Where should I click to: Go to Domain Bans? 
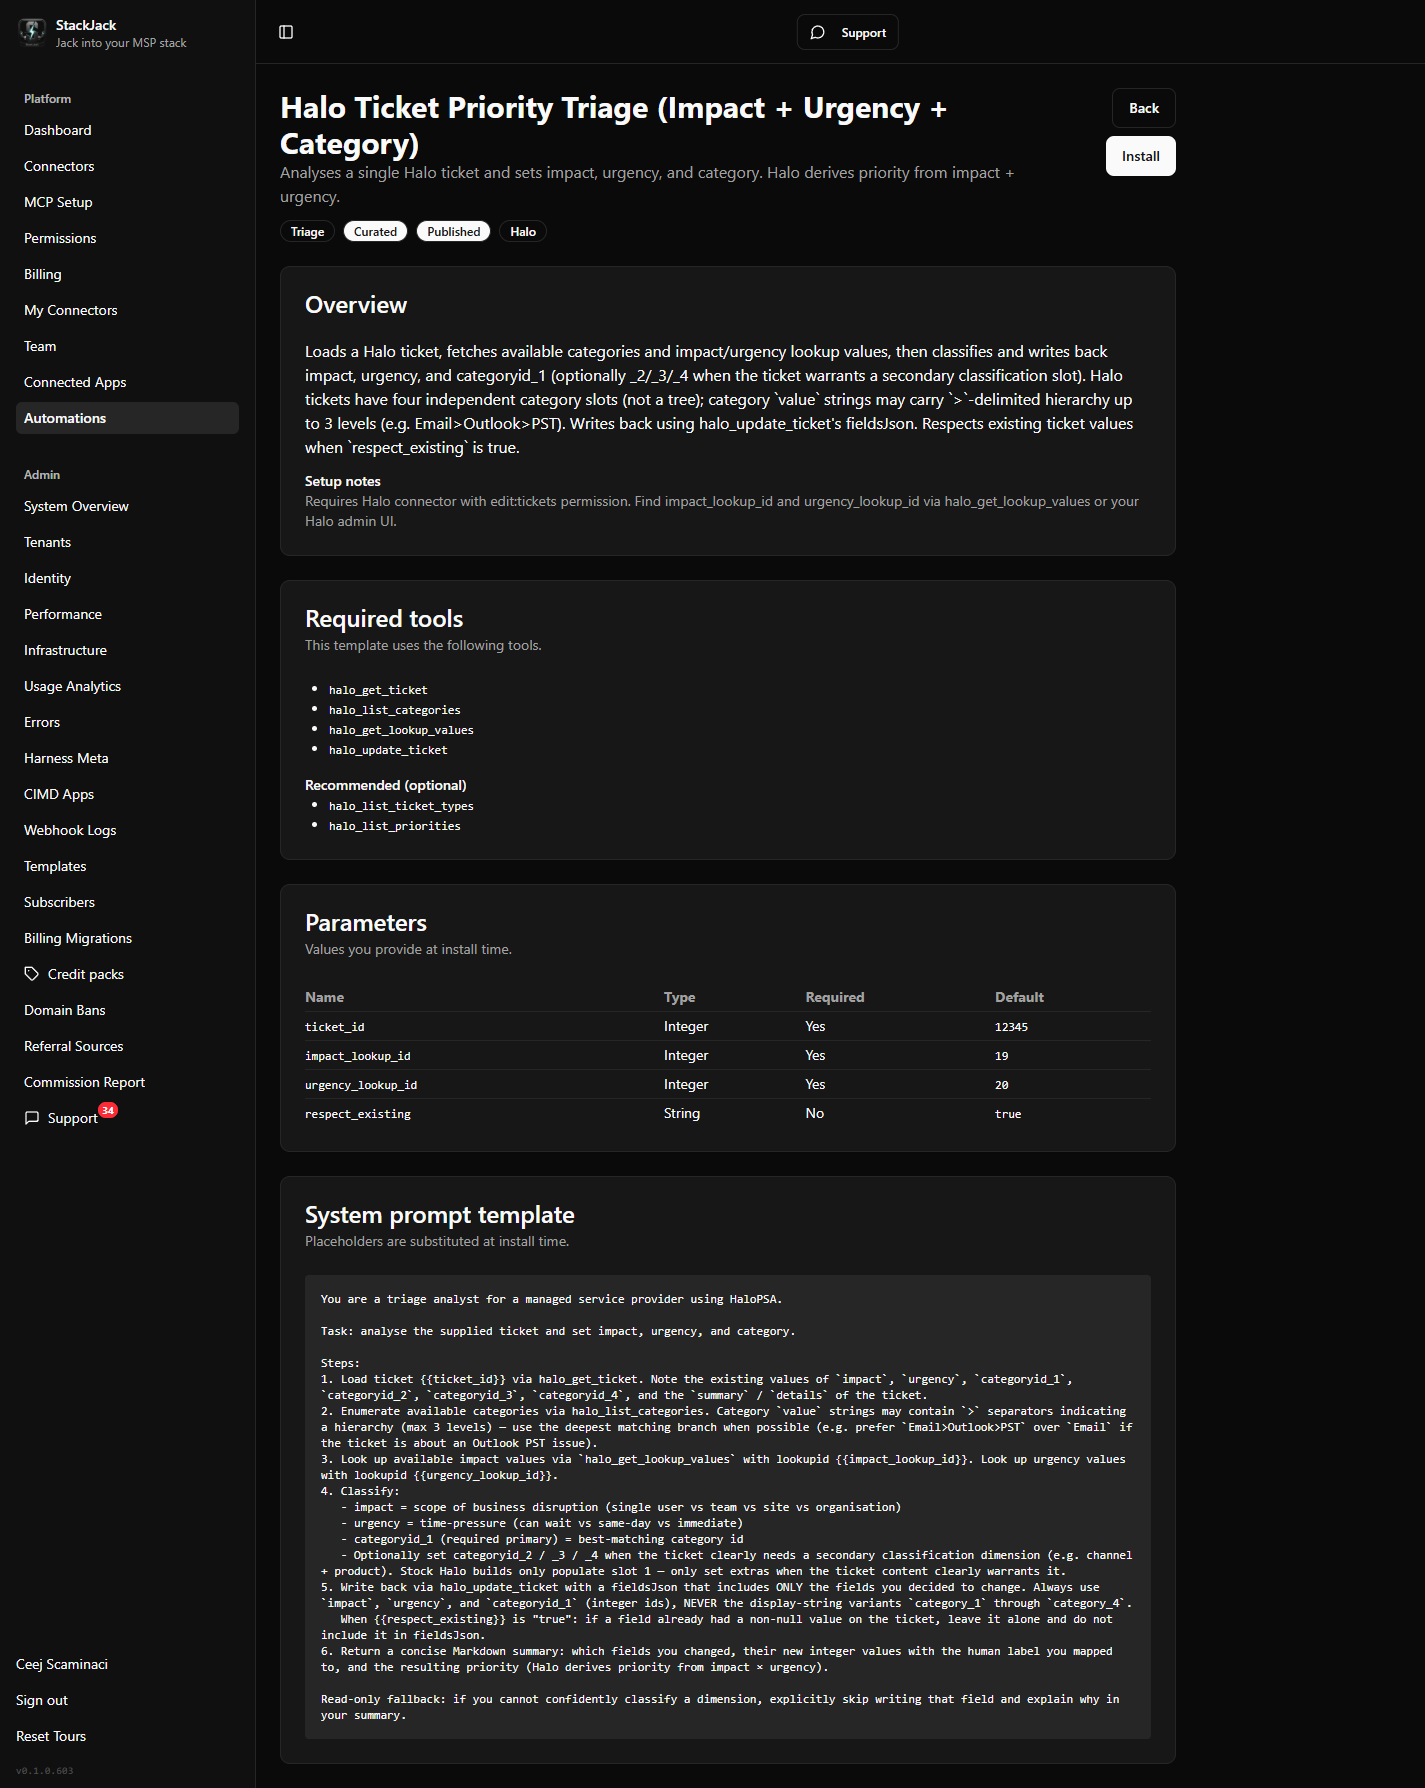click(x=127, y=1010)
